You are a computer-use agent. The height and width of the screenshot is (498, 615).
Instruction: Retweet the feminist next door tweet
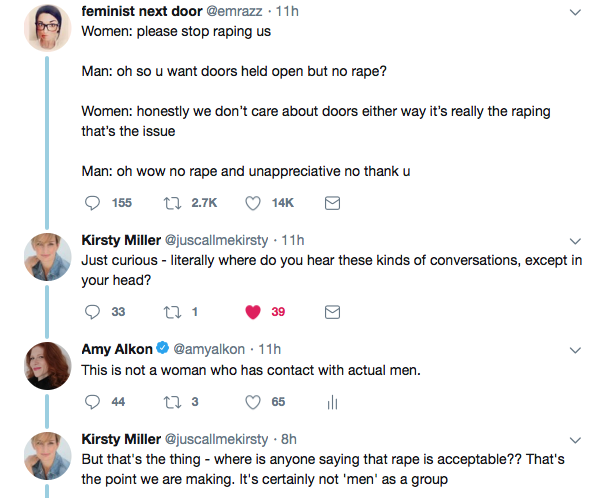[x=171, y=203]
